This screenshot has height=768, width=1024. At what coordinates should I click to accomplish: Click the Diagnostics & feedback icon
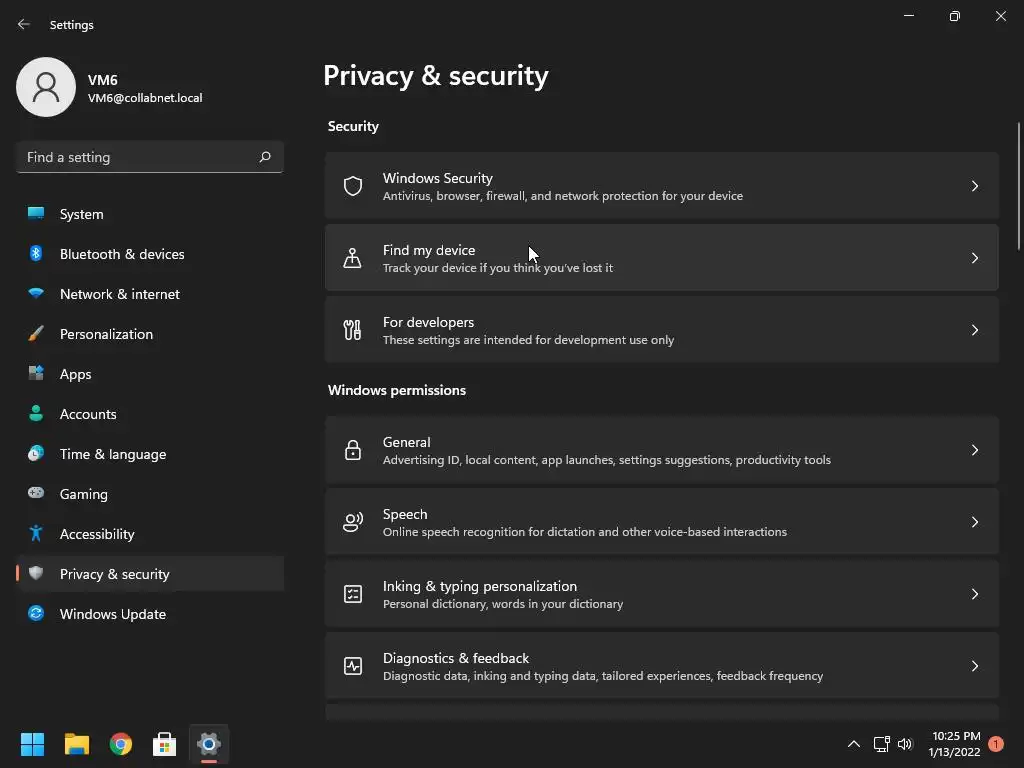(x=353, y=666)
